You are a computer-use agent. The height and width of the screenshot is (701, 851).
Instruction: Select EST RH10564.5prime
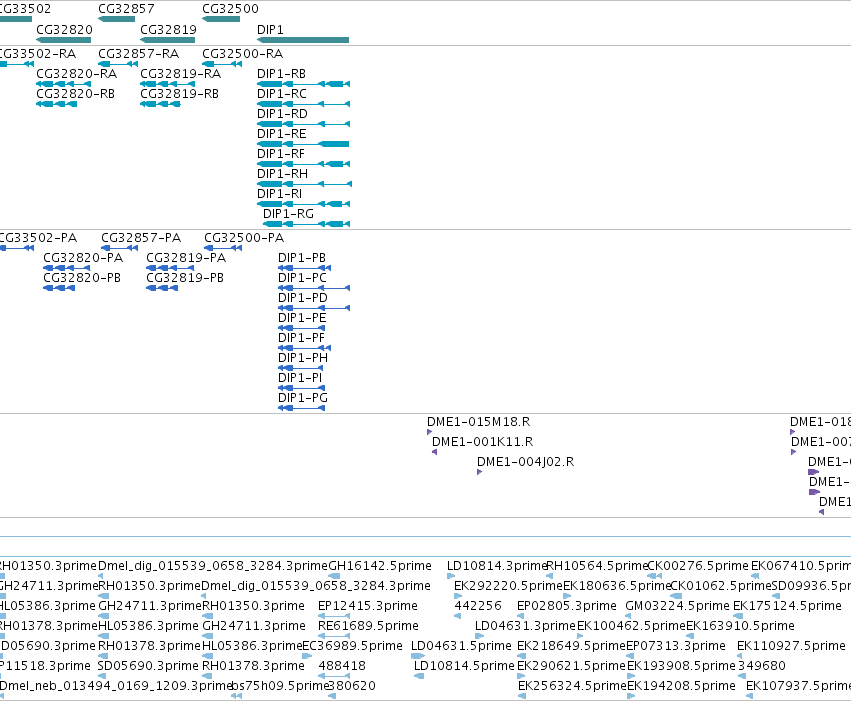click(x=597, y=566)
